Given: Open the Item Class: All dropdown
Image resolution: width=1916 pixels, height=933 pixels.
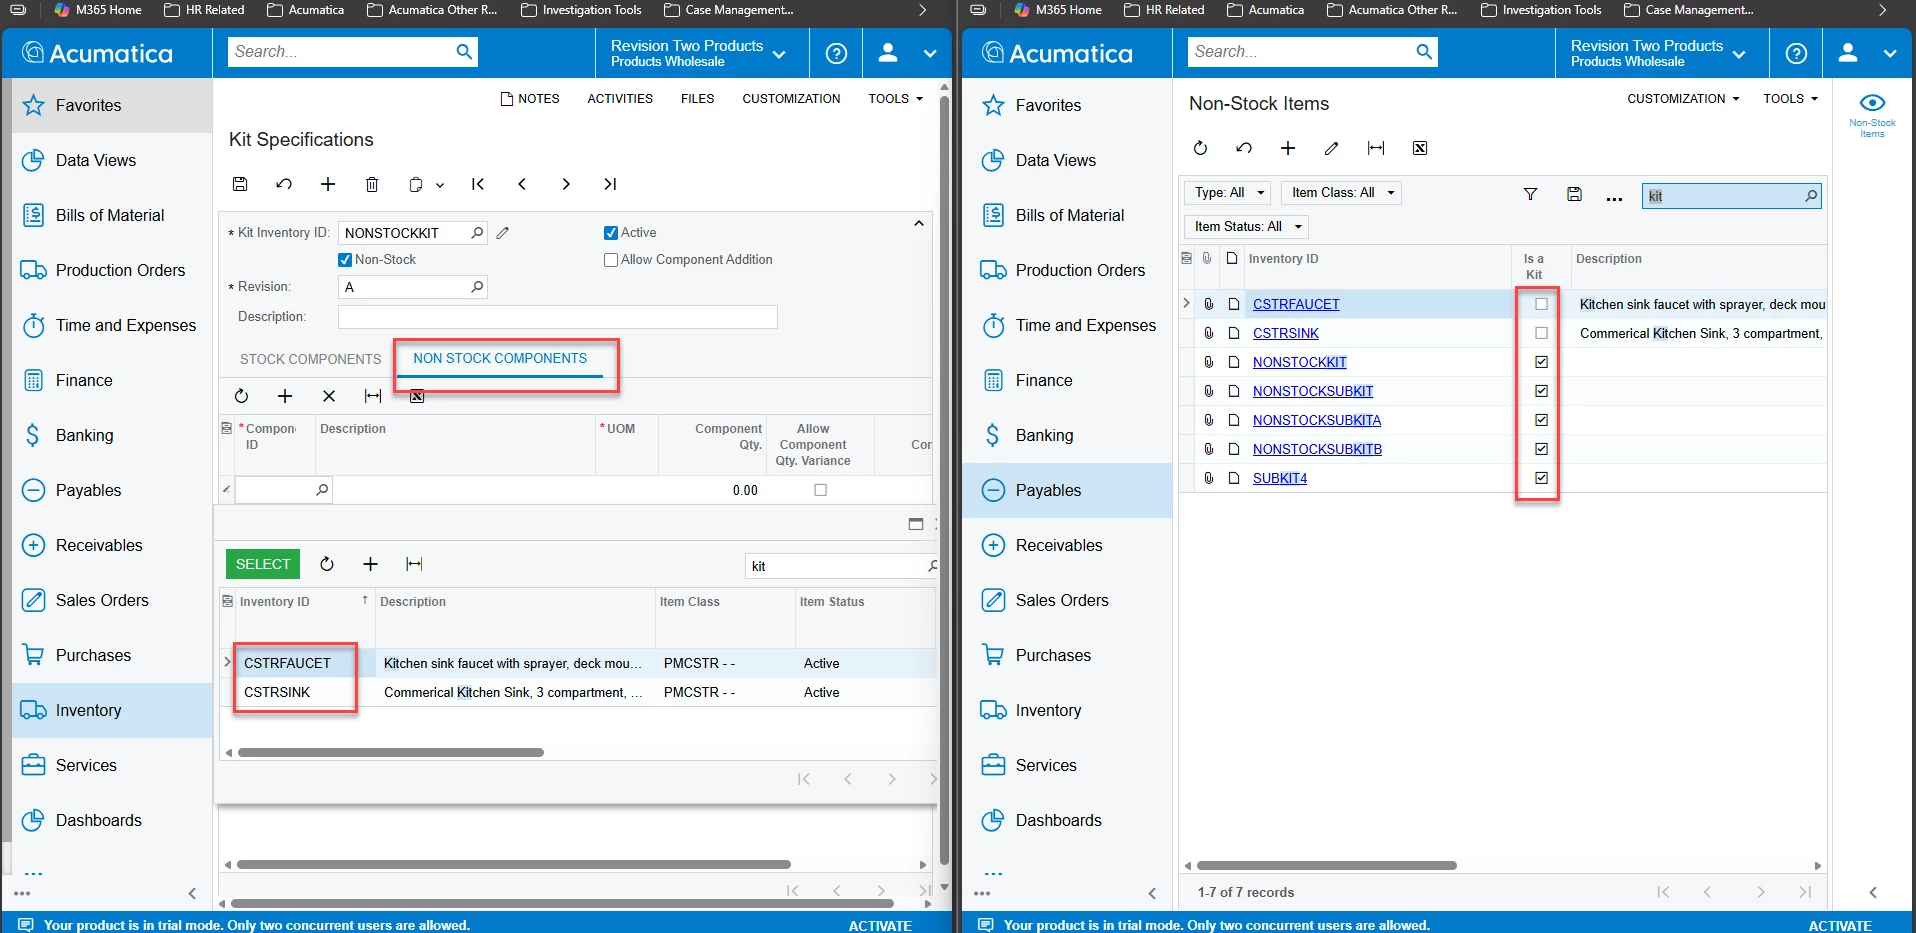Looking at the screenshot, I should [1341, 193].
